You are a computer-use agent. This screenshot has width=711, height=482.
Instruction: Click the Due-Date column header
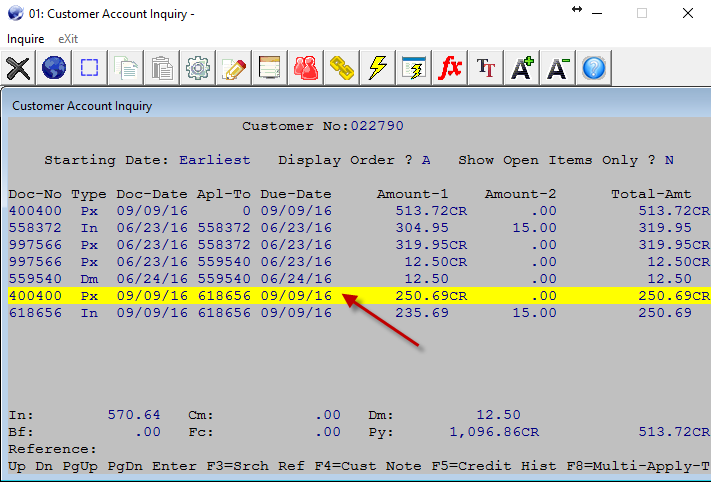click(296, 194)
